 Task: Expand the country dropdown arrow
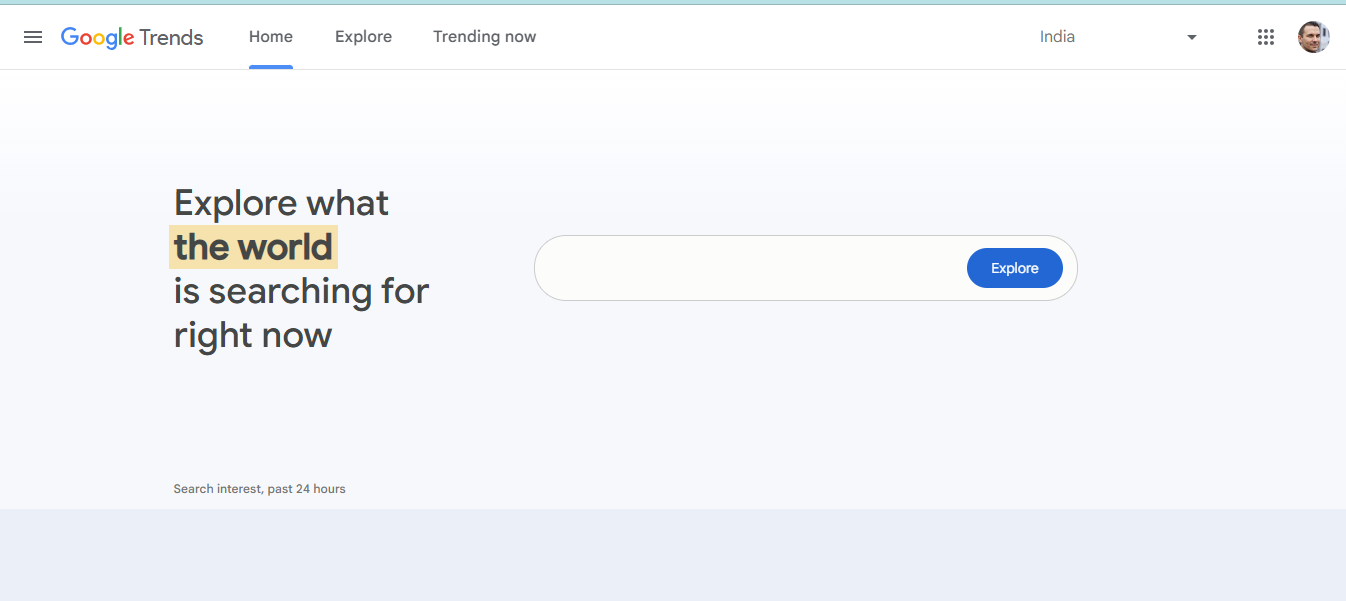point(1191,37)
